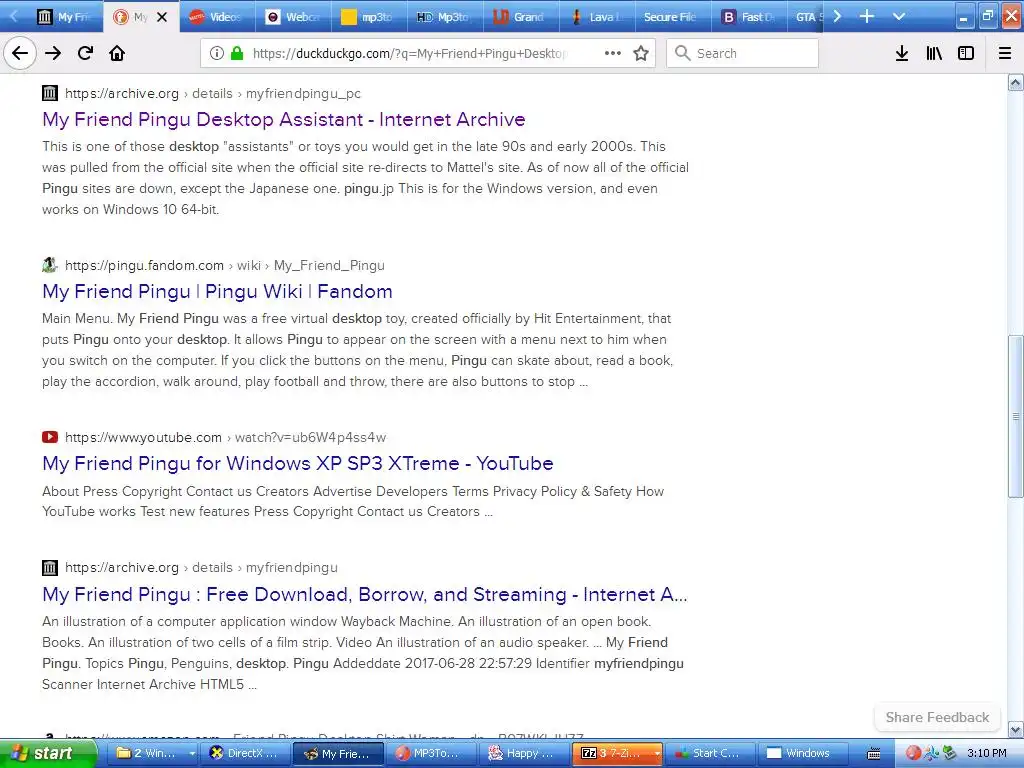Open the Downloads arrow icon

902,54
